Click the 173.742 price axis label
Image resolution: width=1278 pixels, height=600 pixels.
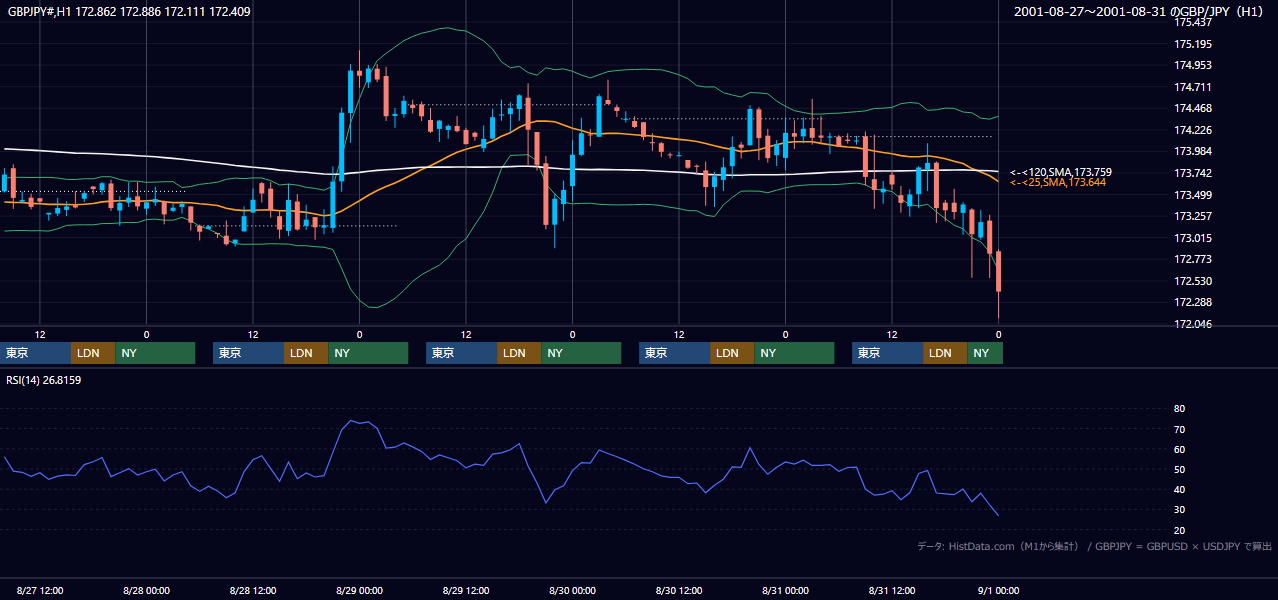(1193, 173)
